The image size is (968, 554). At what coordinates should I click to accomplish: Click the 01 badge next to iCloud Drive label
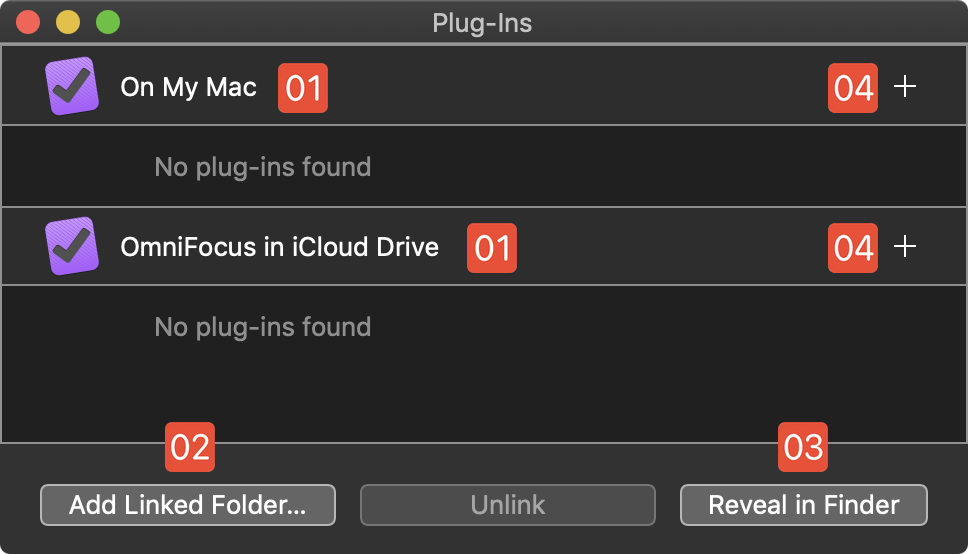tap(492, 248)
